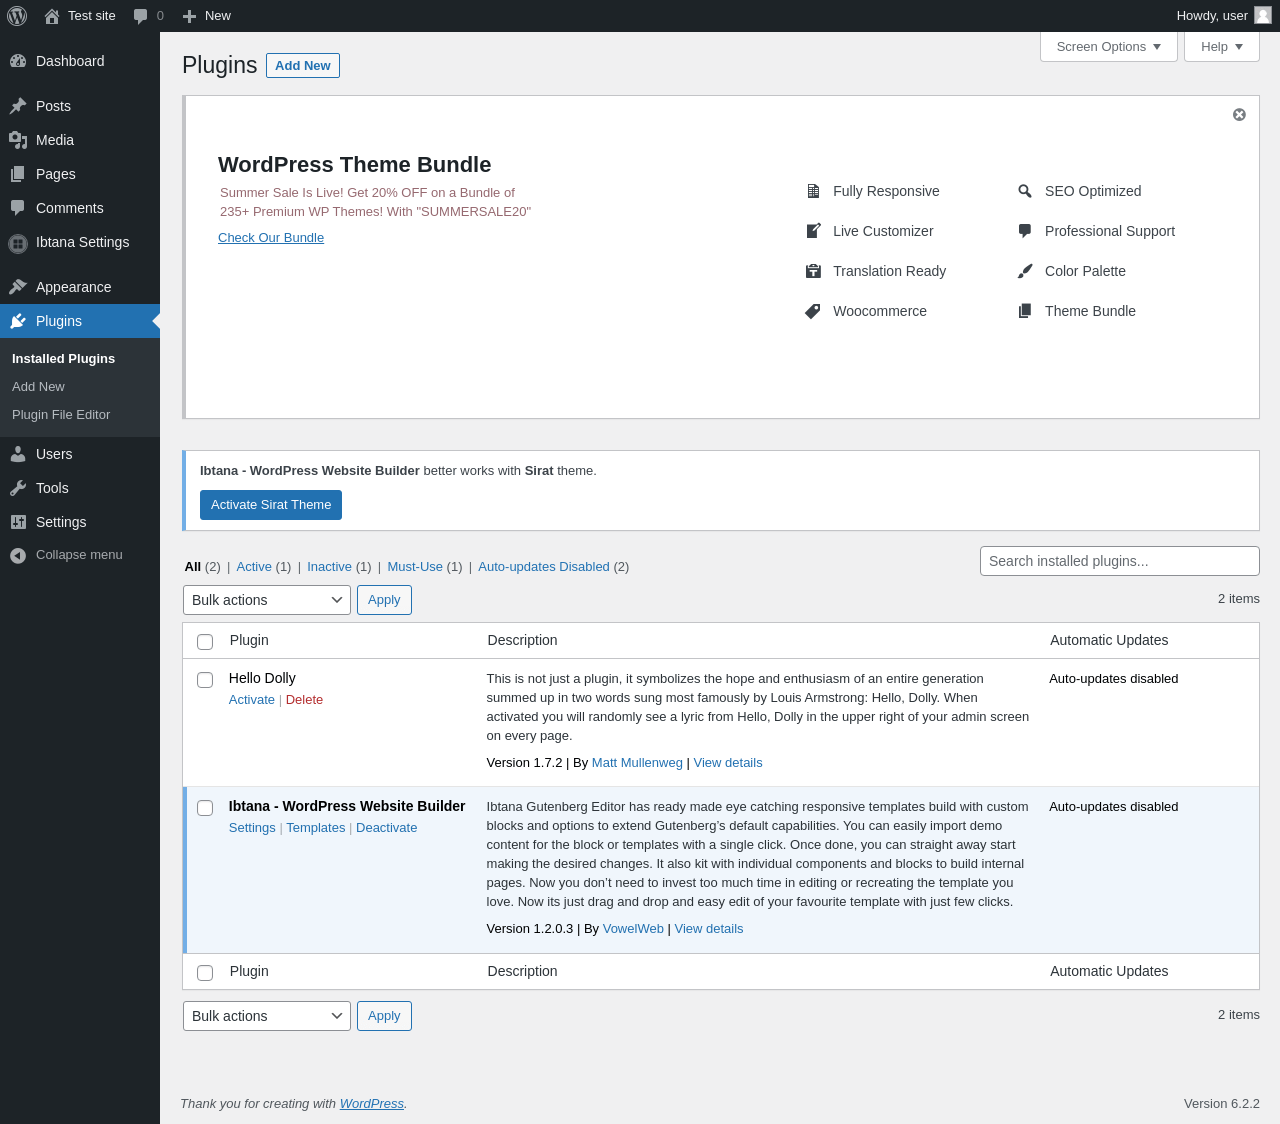Click the Posts pushpin icon

coord(18,106)
